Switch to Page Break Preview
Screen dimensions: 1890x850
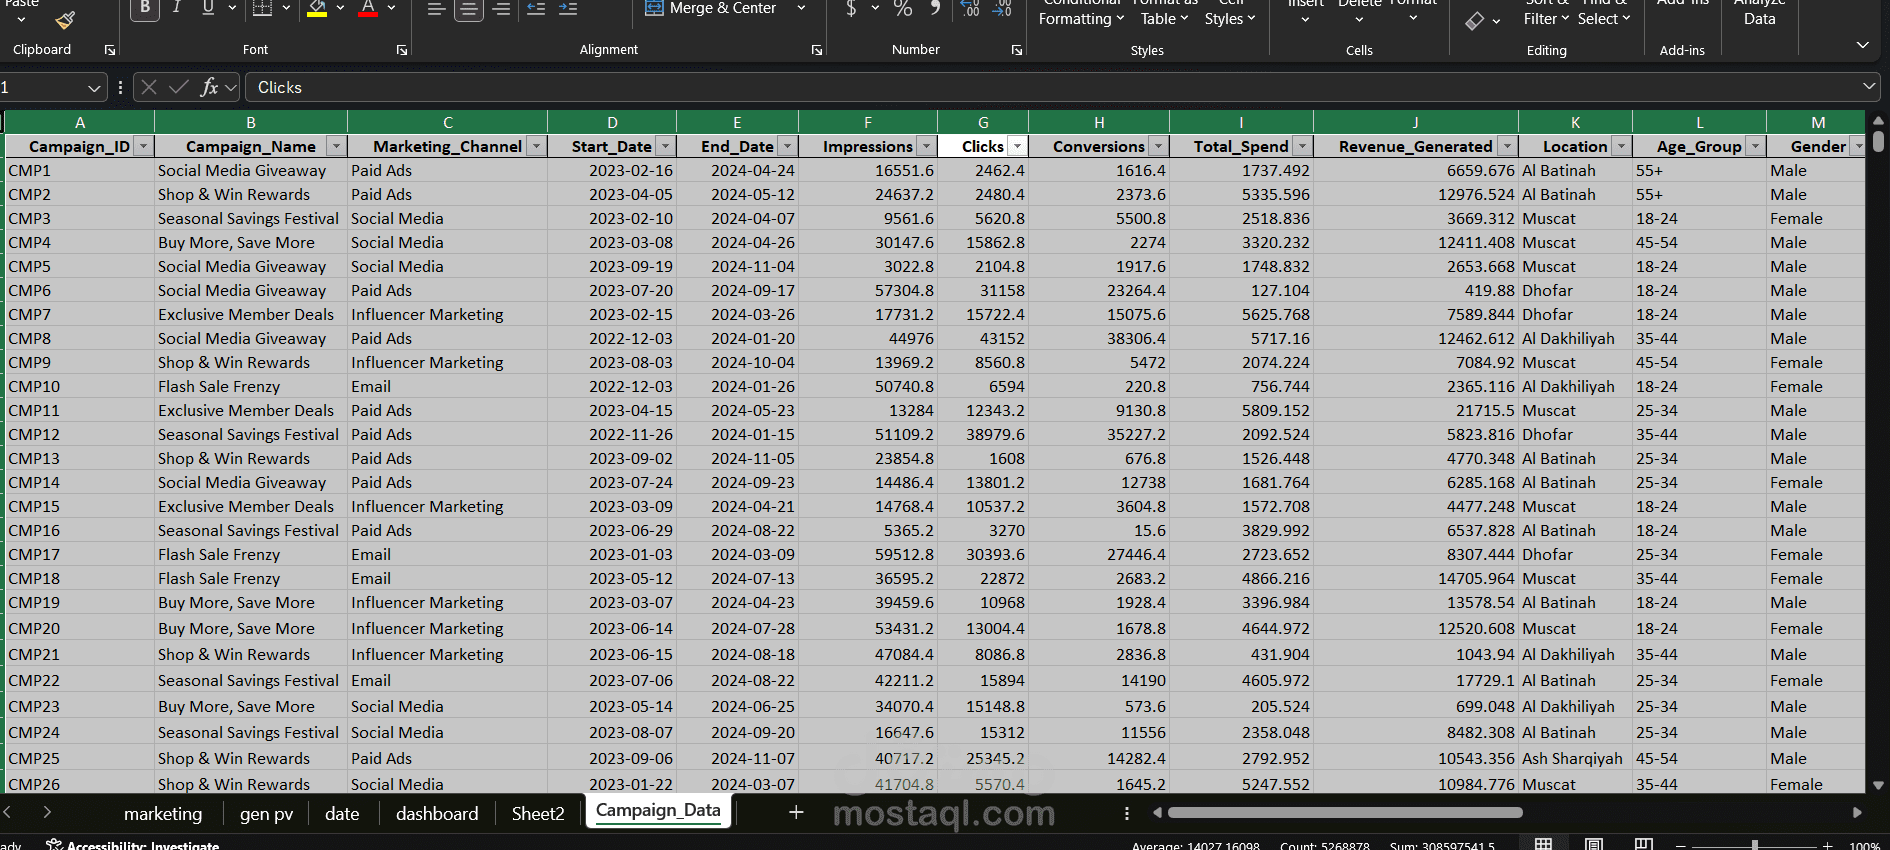click(x=1644, y=843)
